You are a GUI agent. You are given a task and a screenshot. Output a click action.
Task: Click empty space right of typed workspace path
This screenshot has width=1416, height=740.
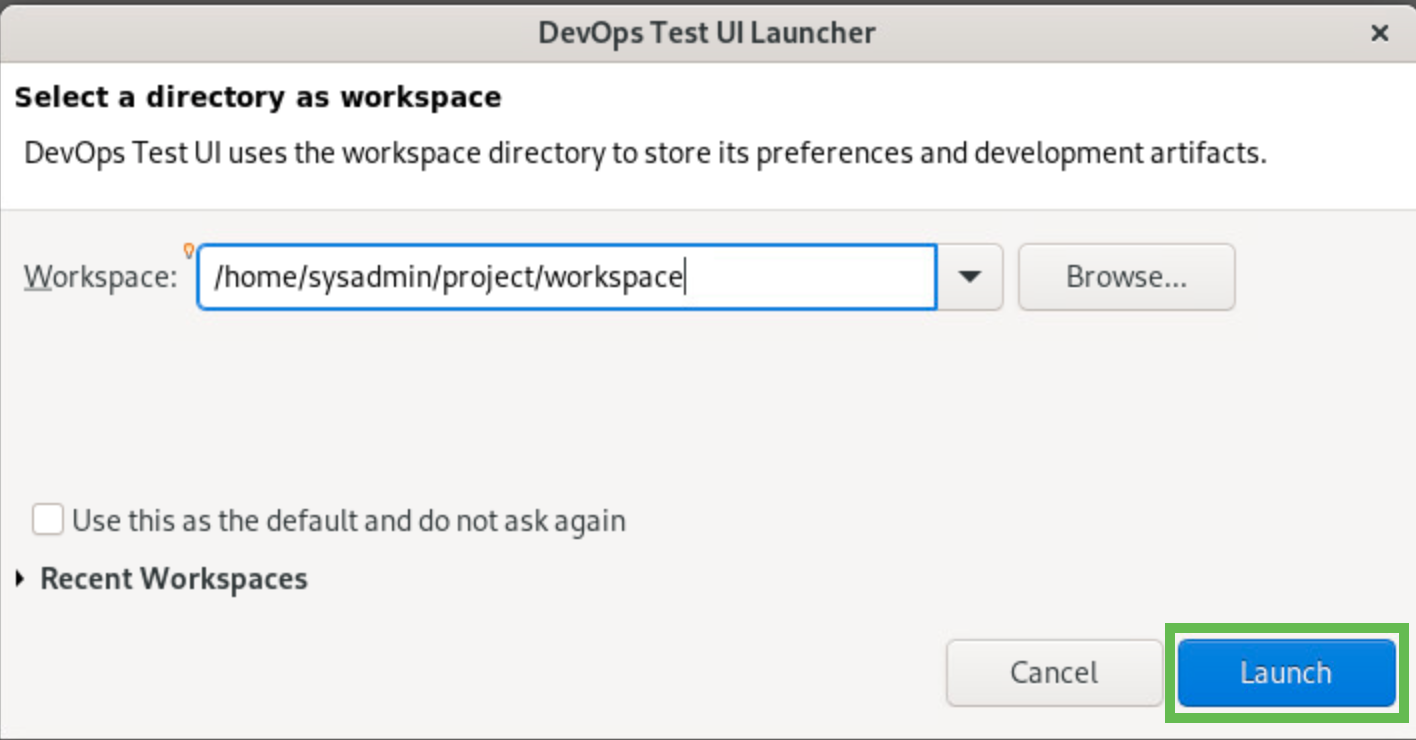[810, 277]
